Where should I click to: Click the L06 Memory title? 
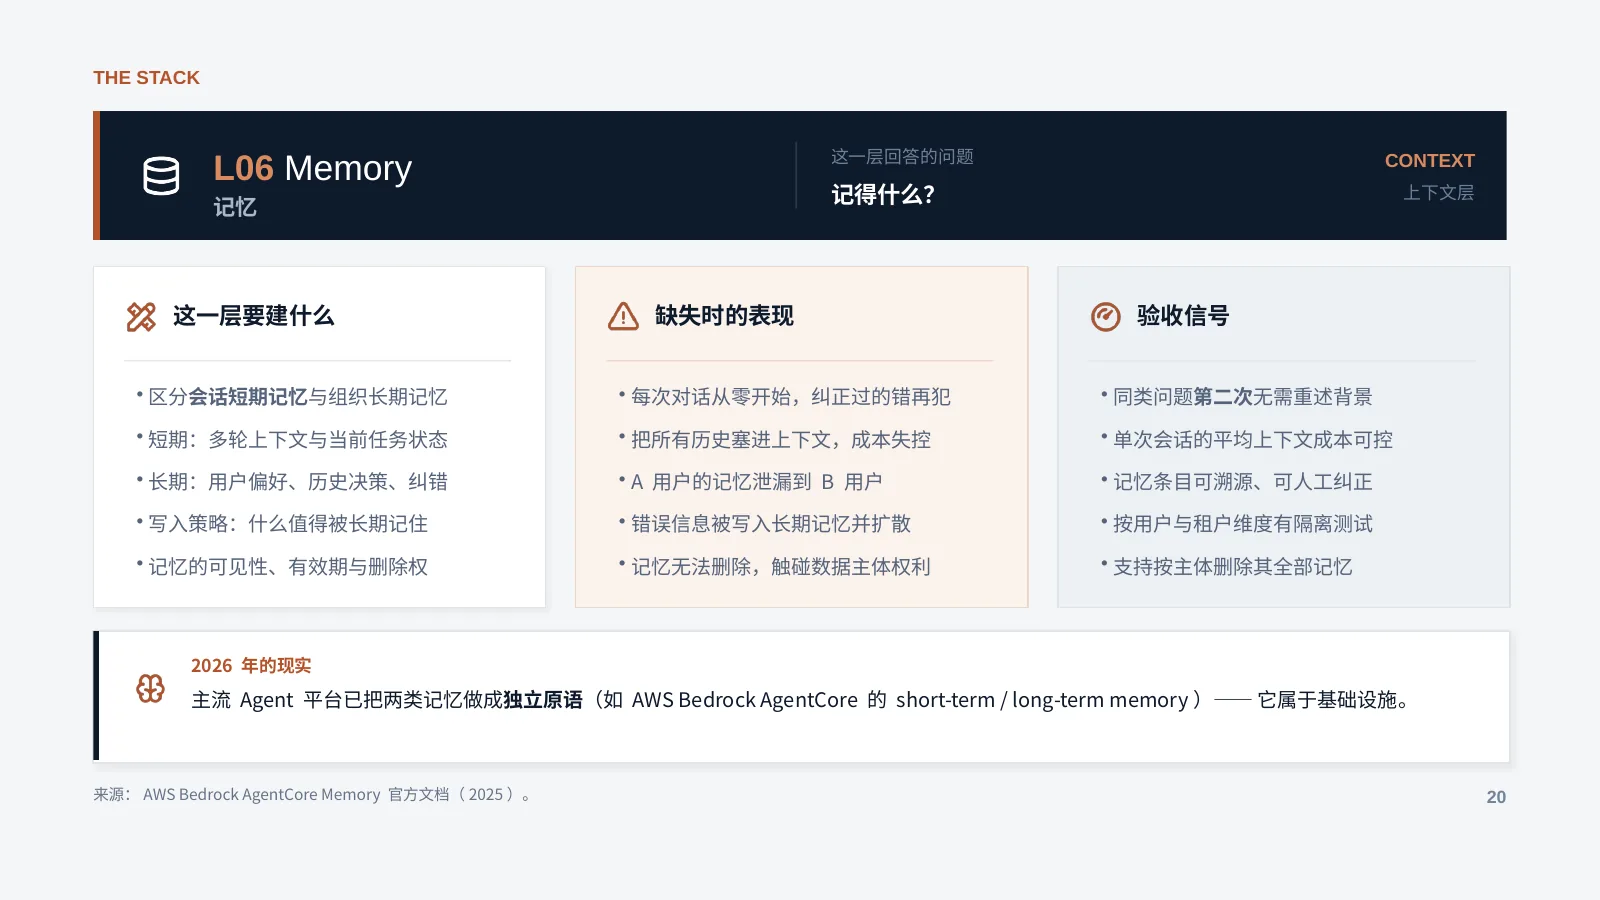(x=312, y=168)
